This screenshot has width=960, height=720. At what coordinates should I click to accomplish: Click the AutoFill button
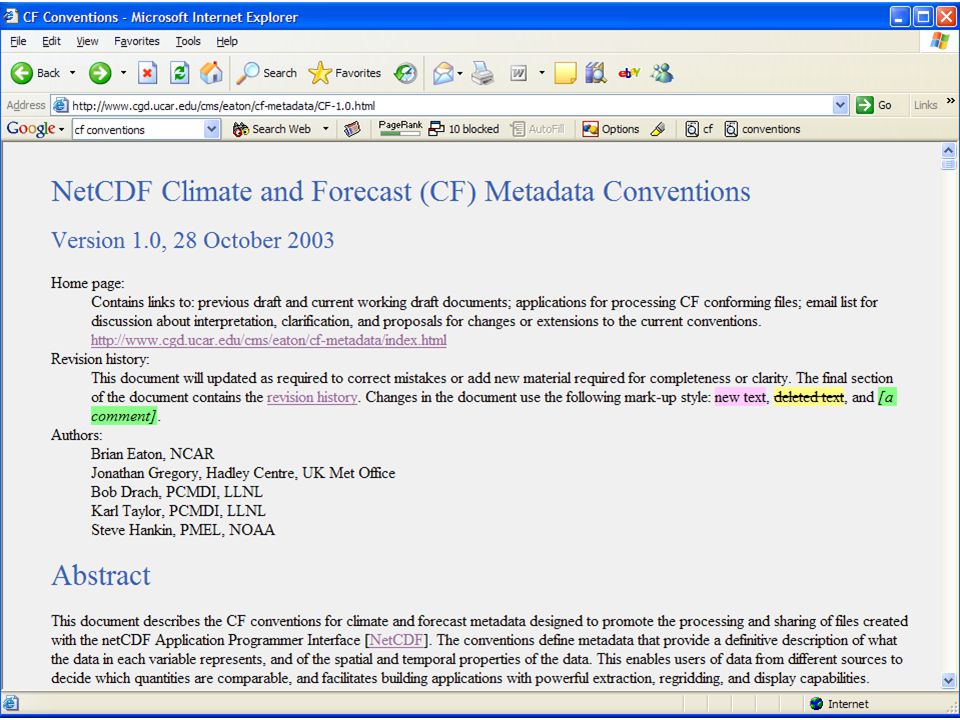[537, 129]
